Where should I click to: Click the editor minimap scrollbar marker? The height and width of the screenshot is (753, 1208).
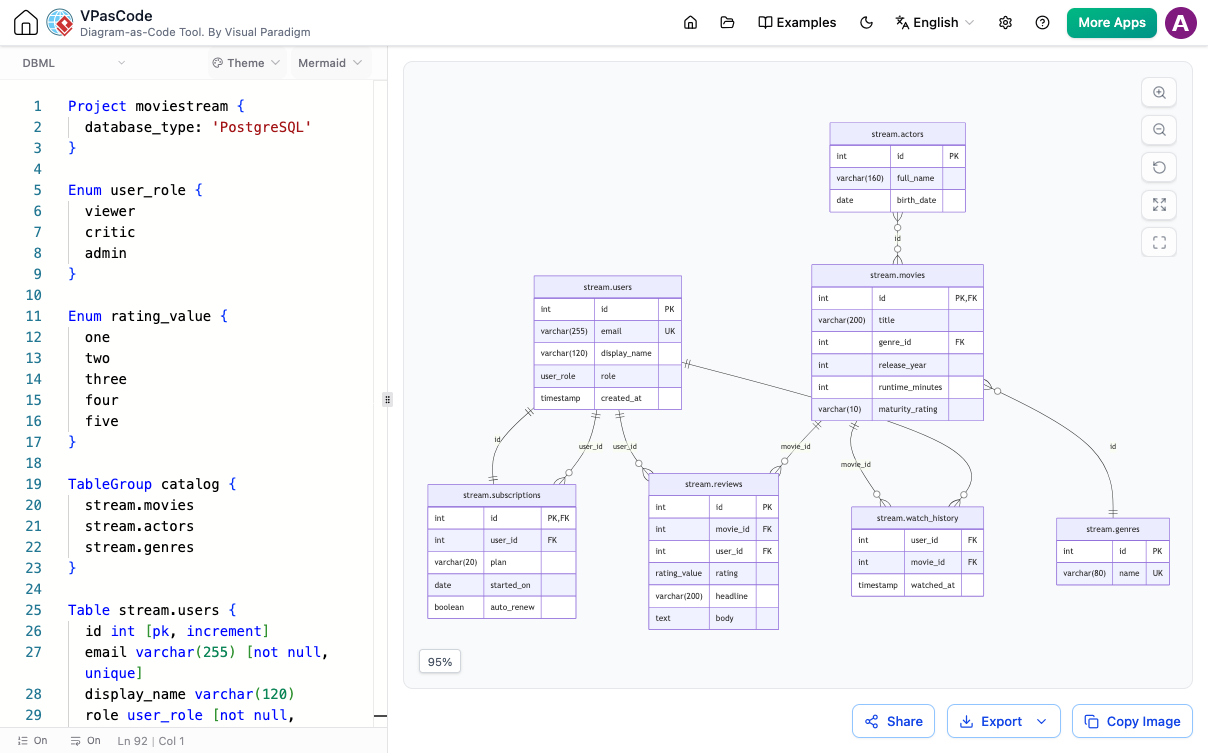pyautogui.click(x=380, y=716)
